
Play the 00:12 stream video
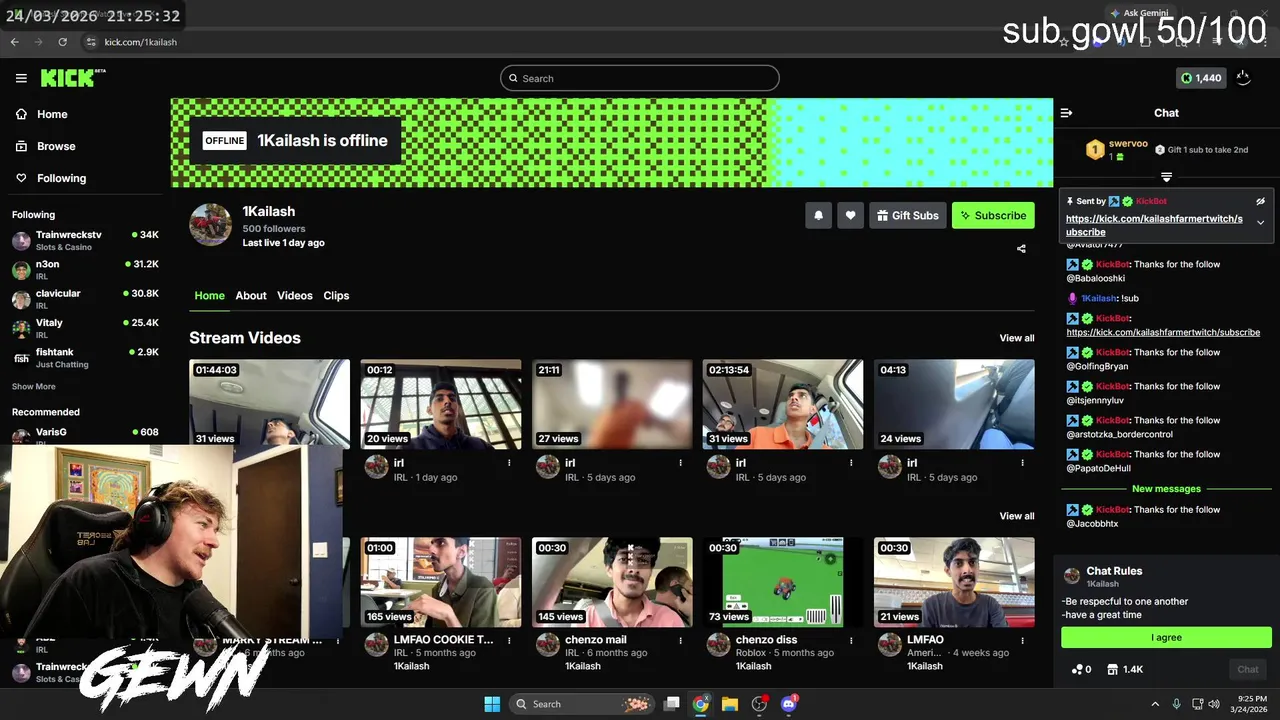pos(441,404)
